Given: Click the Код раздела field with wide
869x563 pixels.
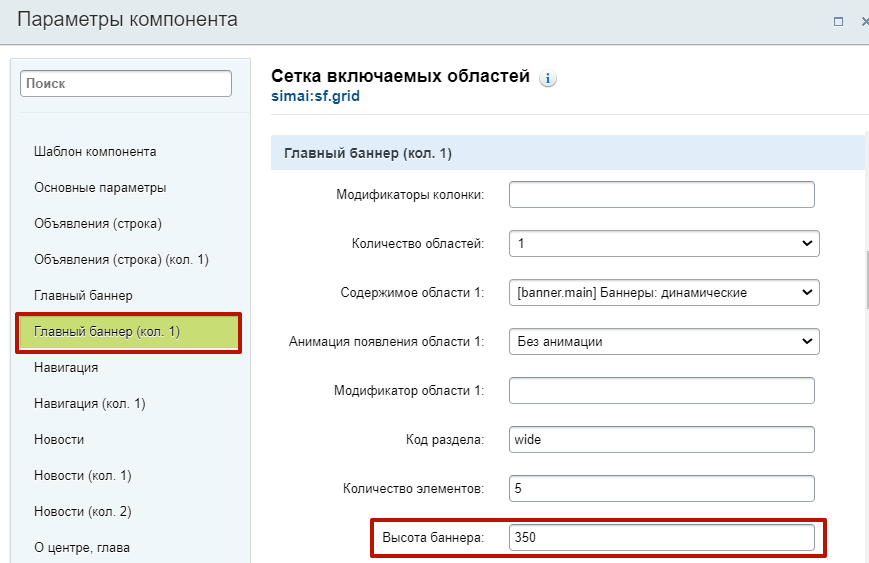Looking at the screenshot, I should pyautogui.click(x=661, y=439).
